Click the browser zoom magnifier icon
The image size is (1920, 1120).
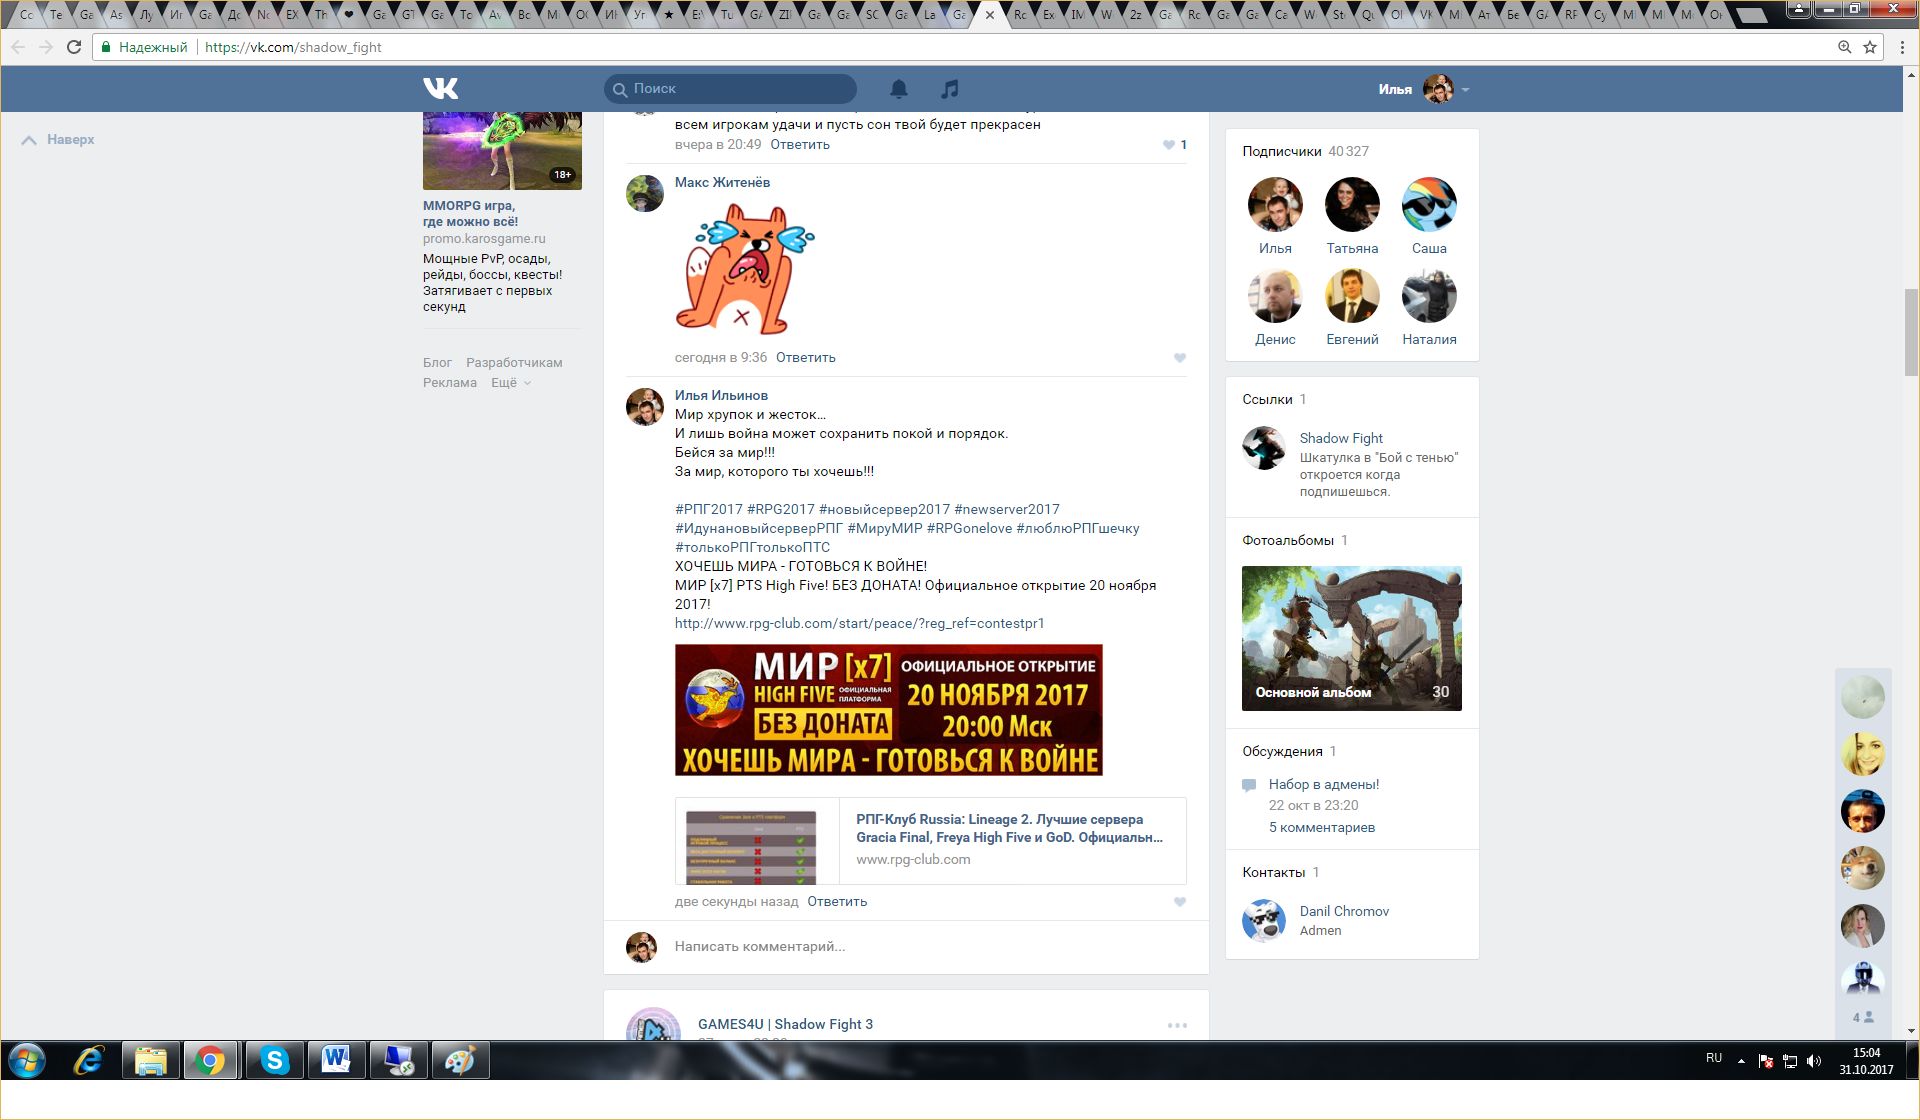coord(1844,47)
